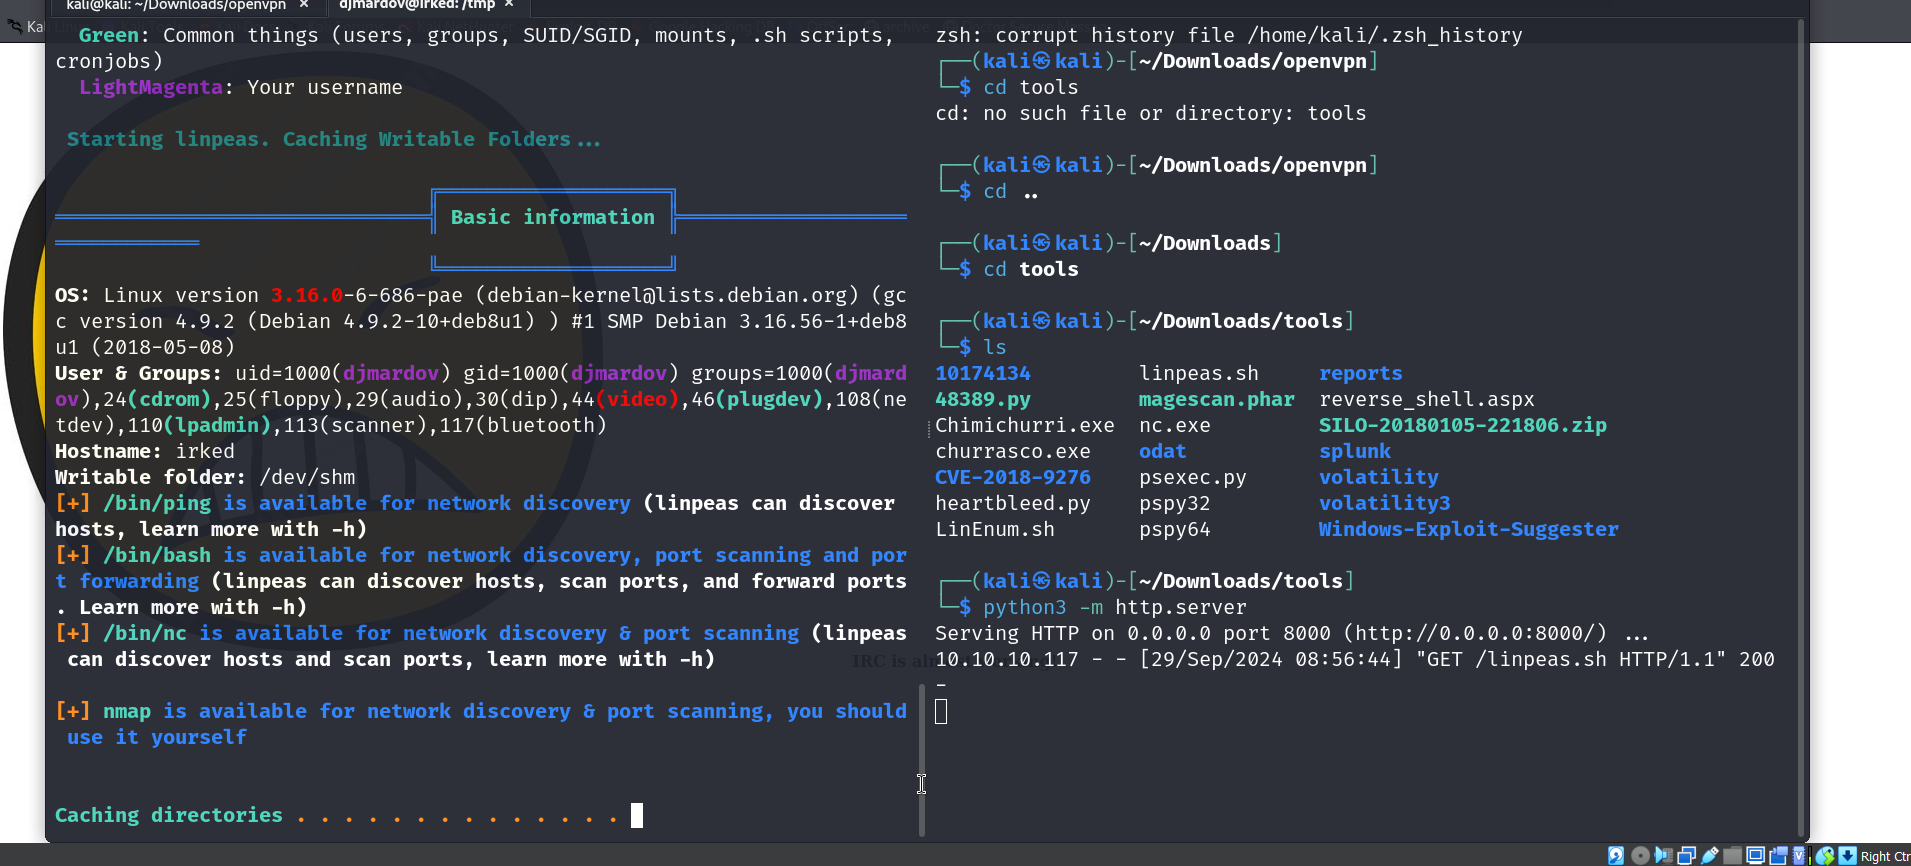The image size is (1911, 866).
Task: Click the empty prompt cursor in right pane
Action: coord(941,712)
